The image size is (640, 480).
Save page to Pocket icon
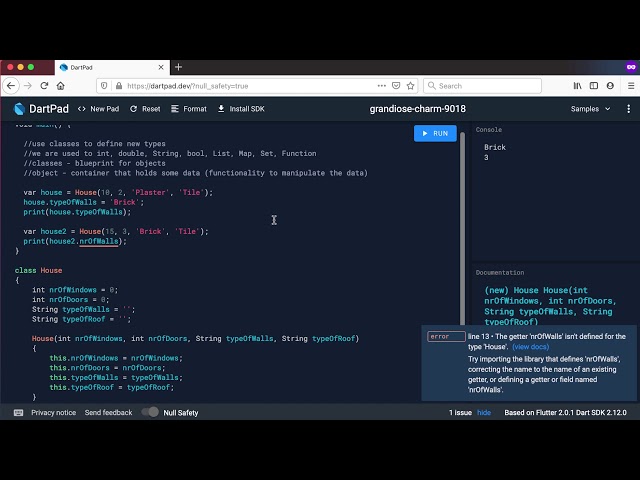click(x=396, y=86)
